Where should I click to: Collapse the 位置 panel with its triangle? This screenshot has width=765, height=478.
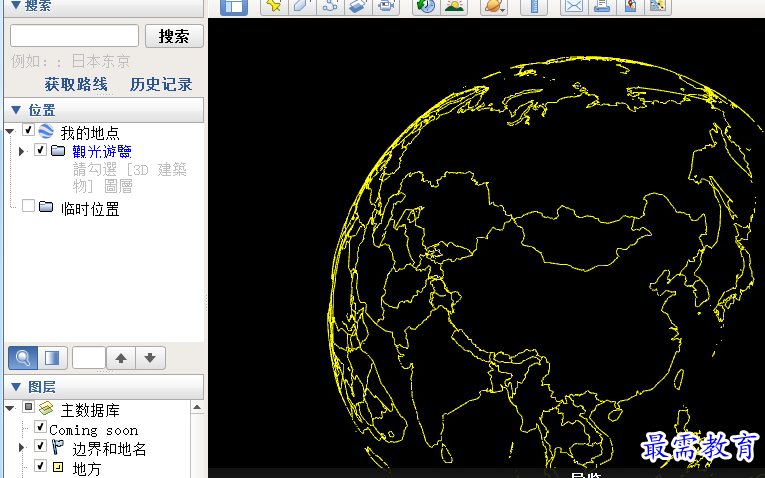coord(16,110)
